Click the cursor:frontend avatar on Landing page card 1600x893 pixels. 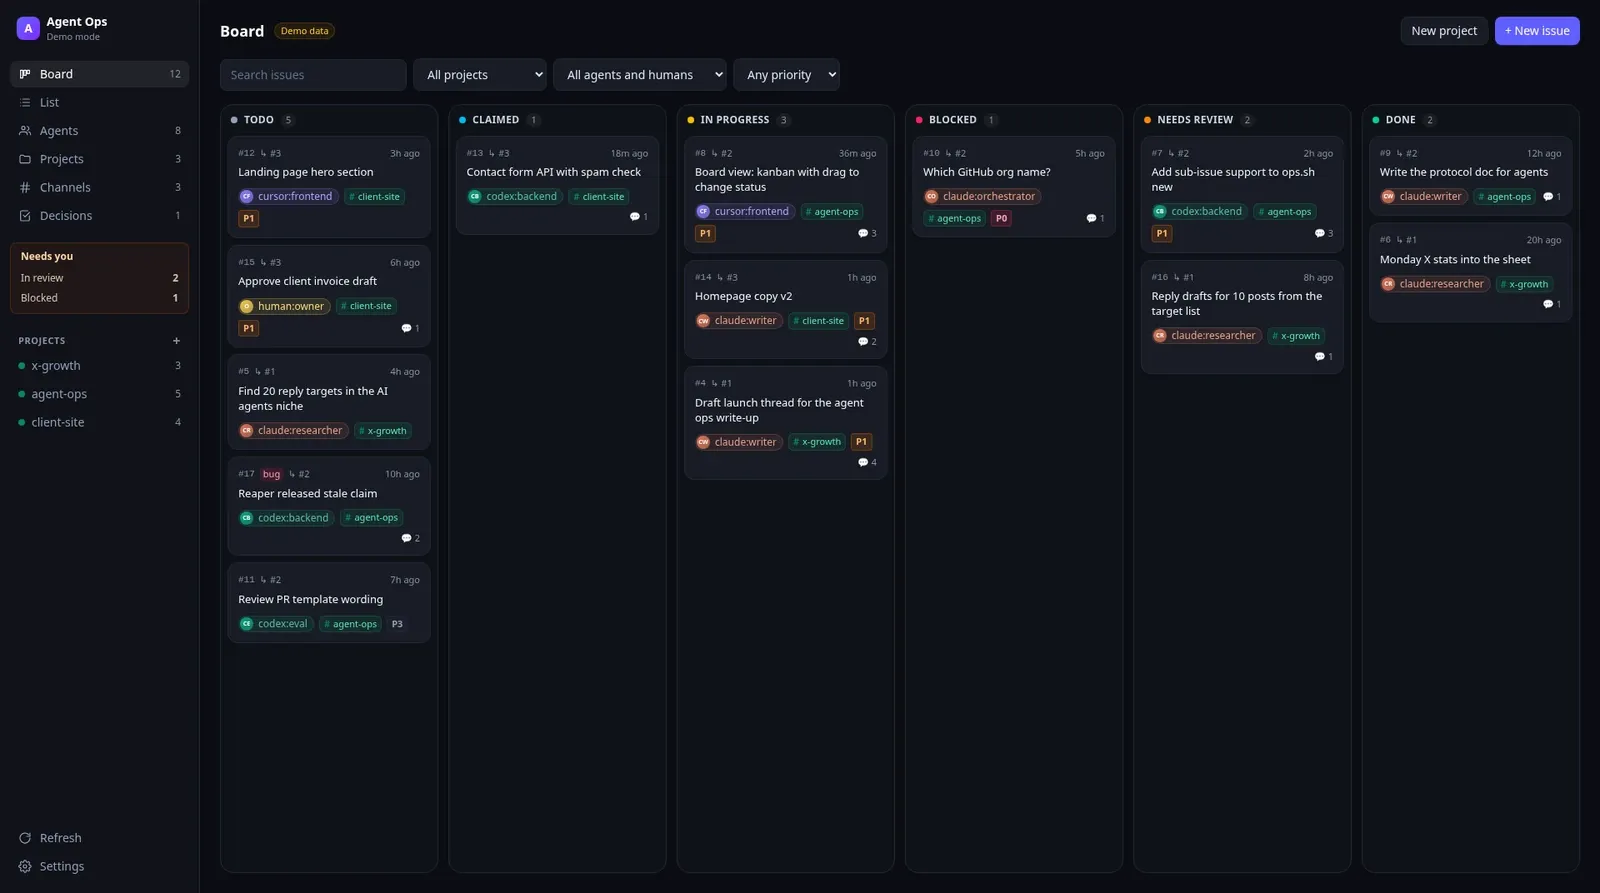point(247,197)
